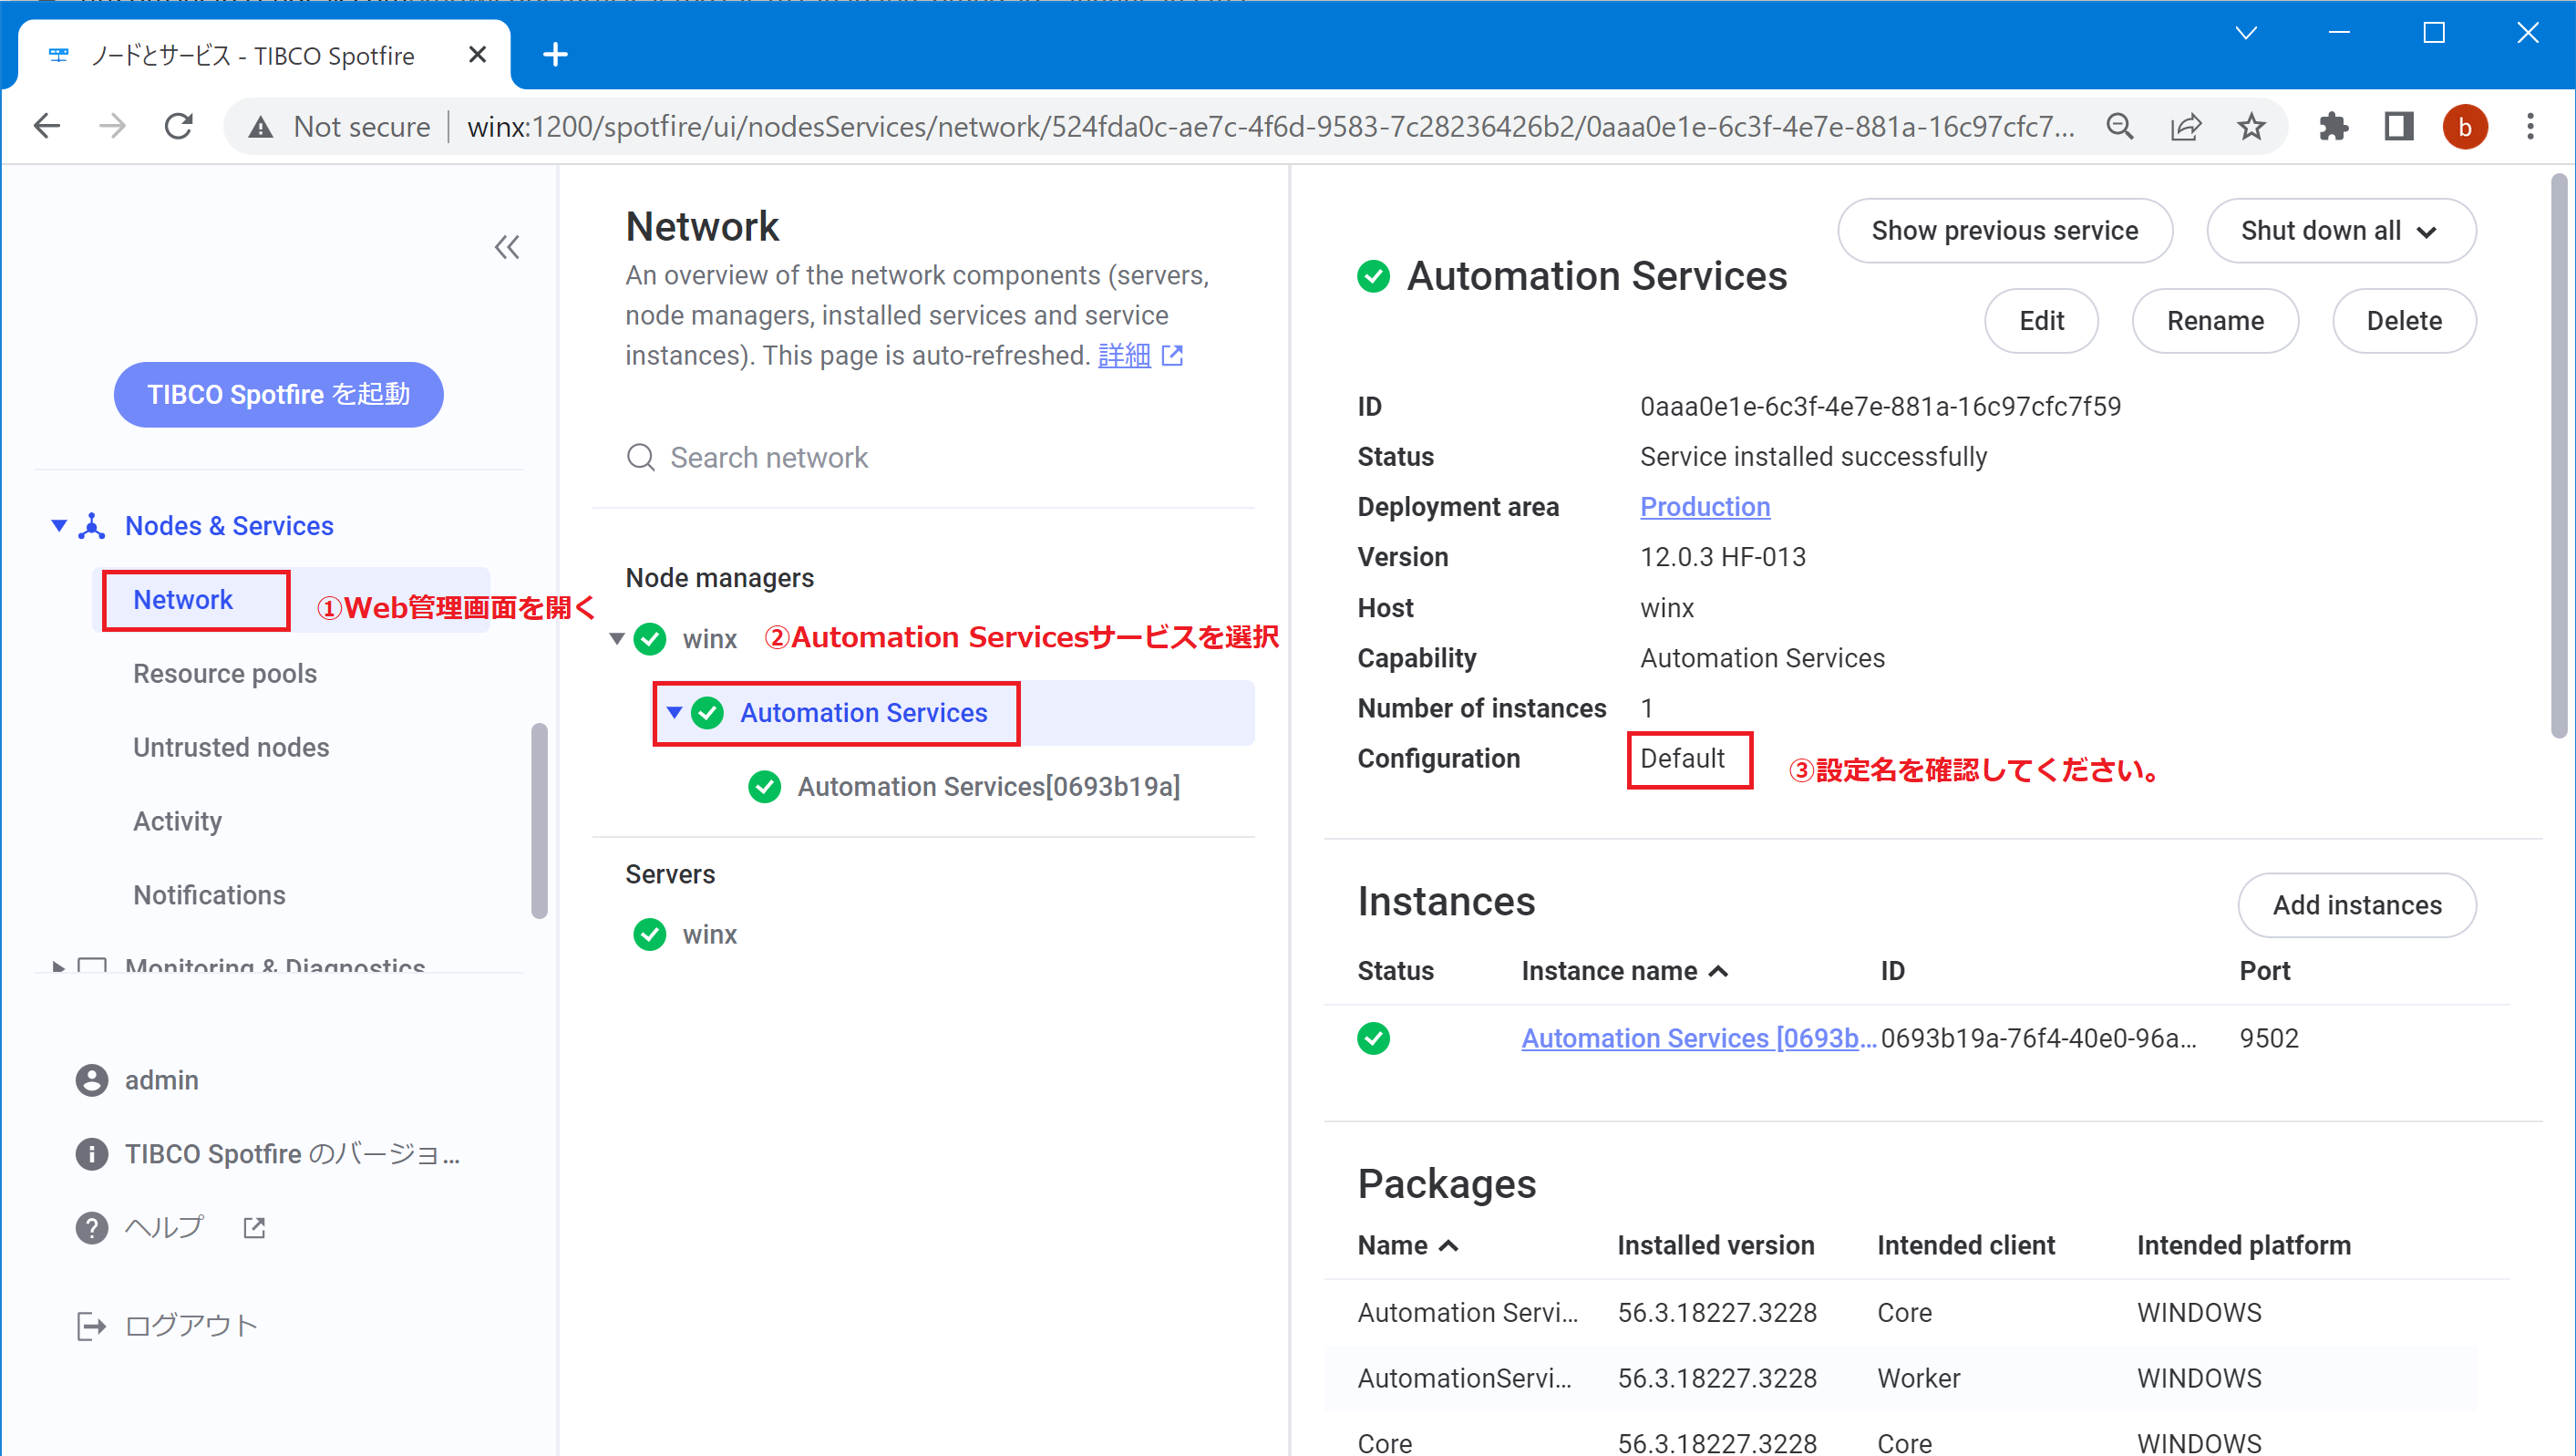Click green status icon in Automation Services header
Screen dimensions: 2576x1456
[1373, 276]
